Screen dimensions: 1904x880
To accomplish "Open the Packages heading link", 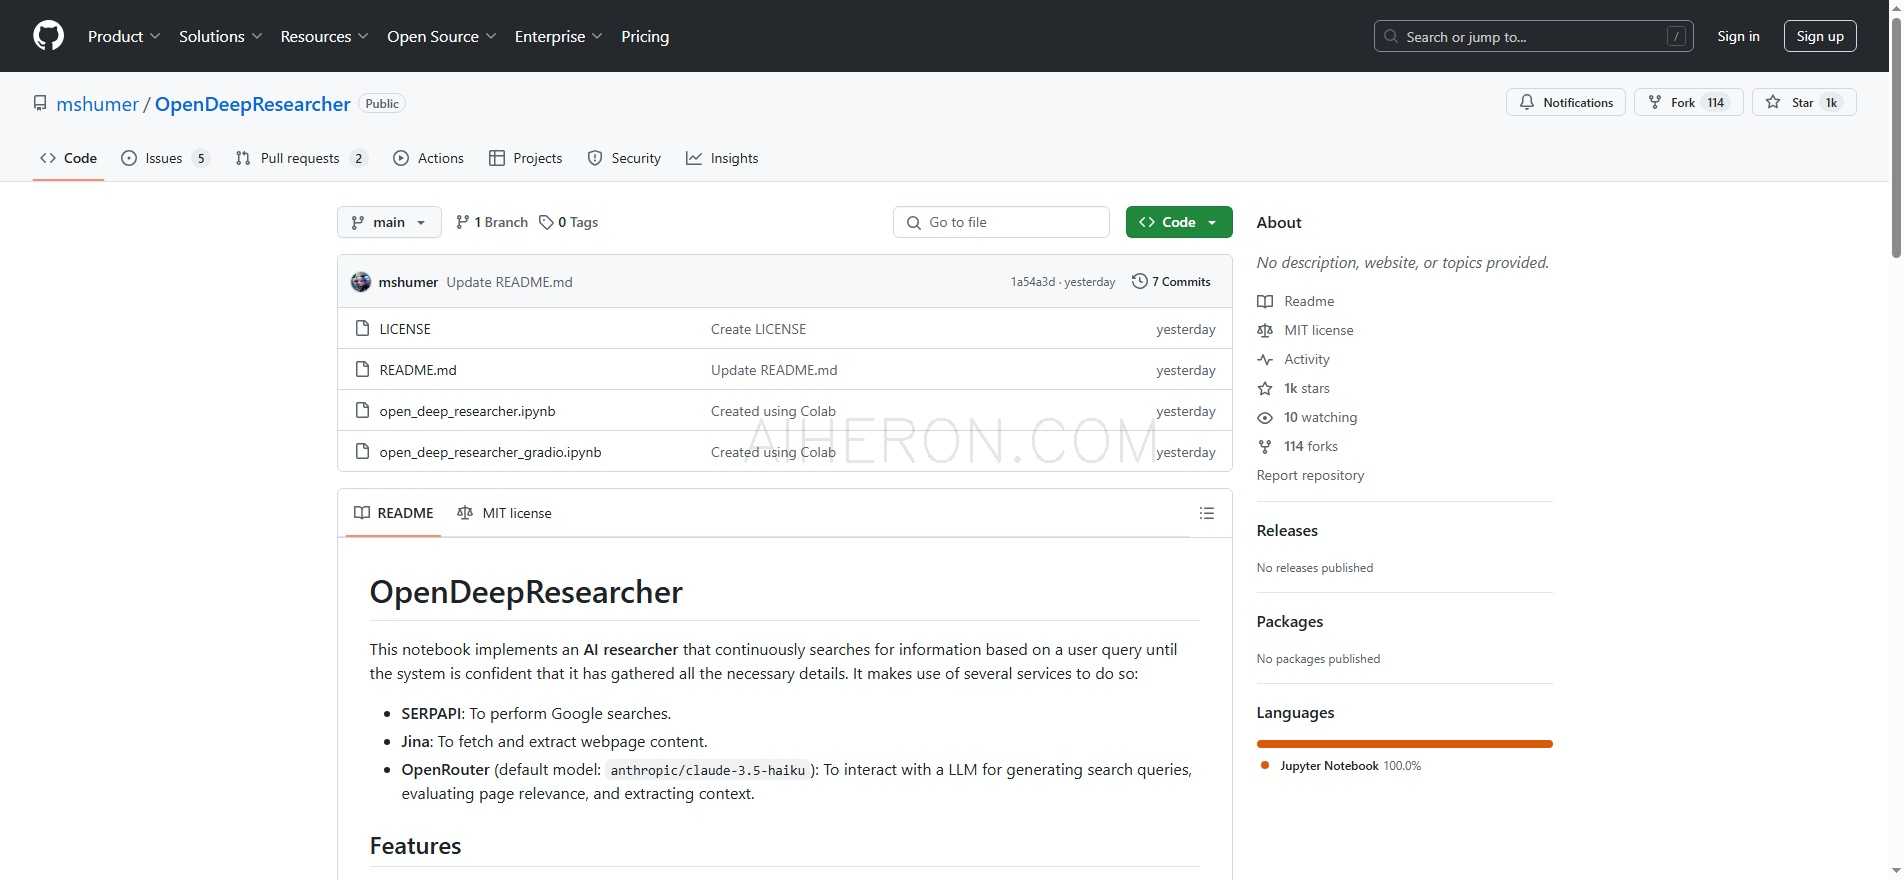I will tap(1290, 622).
